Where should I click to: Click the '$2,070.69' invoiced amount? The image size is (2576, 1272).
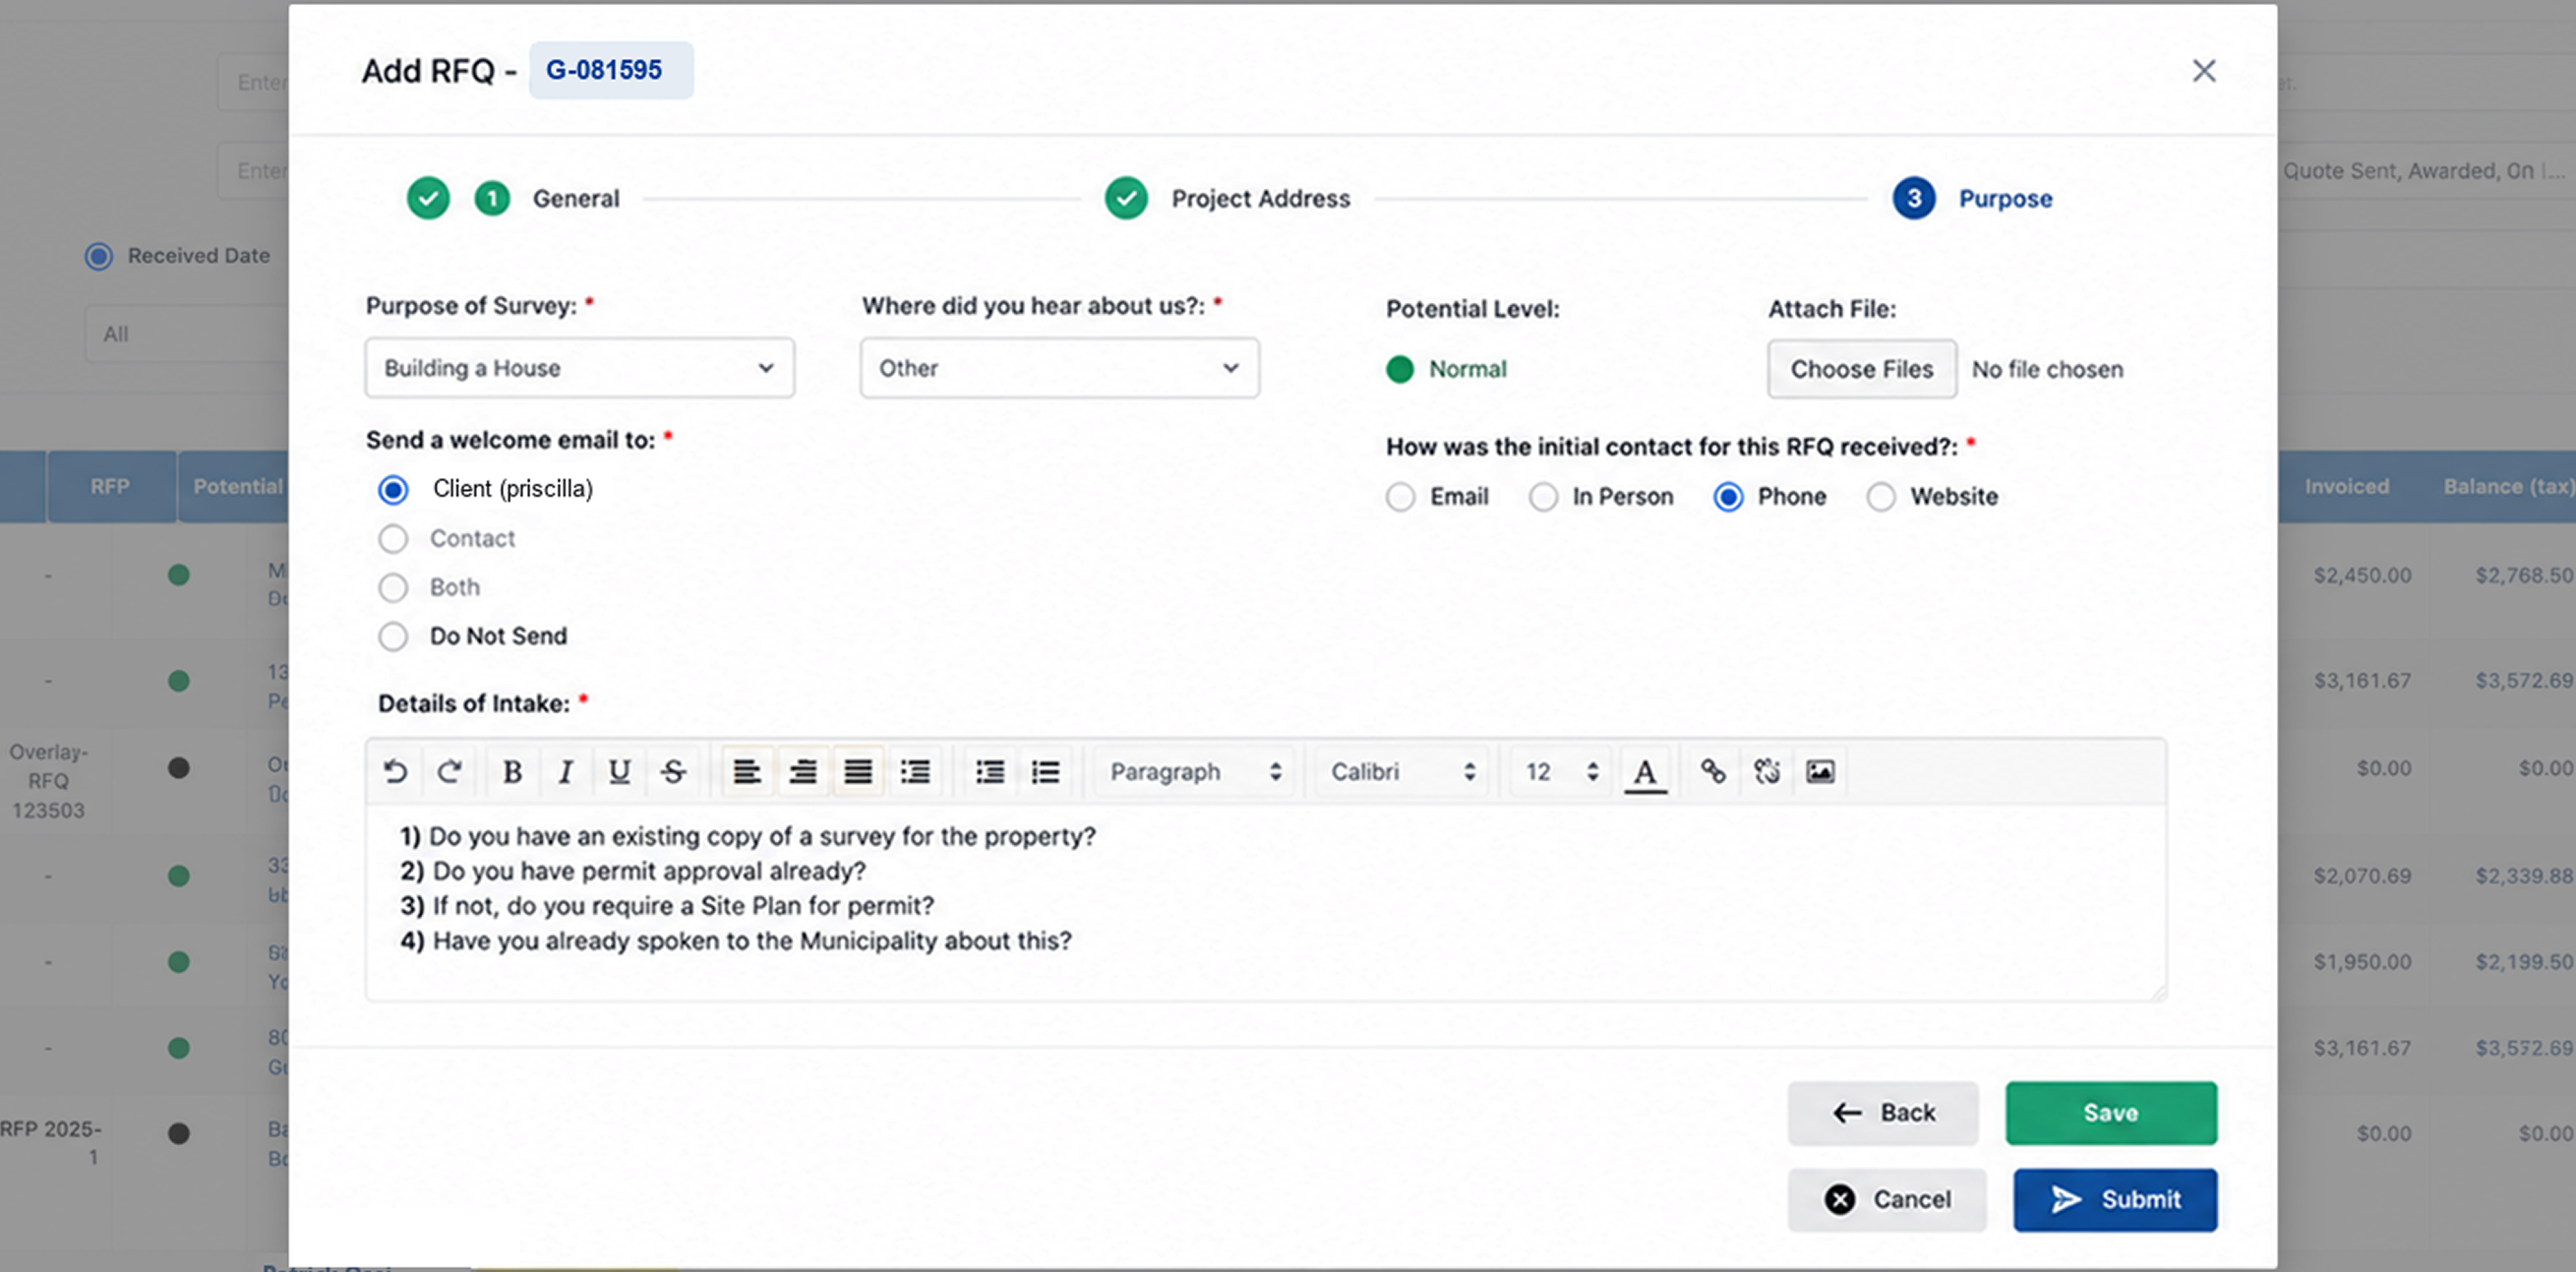[x=2361, y=875]
